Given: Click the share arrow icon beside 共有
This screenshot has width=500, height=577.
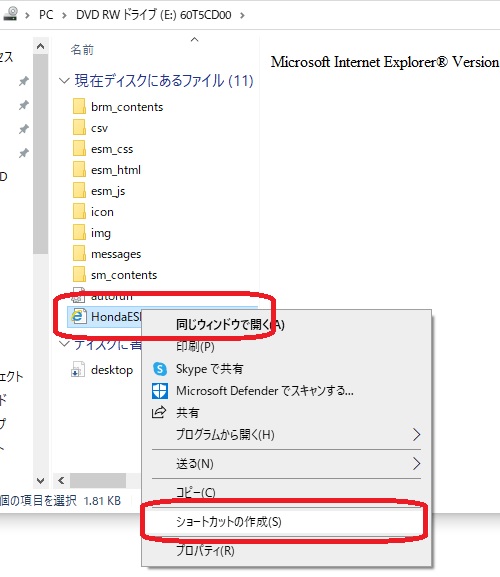Looking at the screenshot, I should [x=159, y=413].
